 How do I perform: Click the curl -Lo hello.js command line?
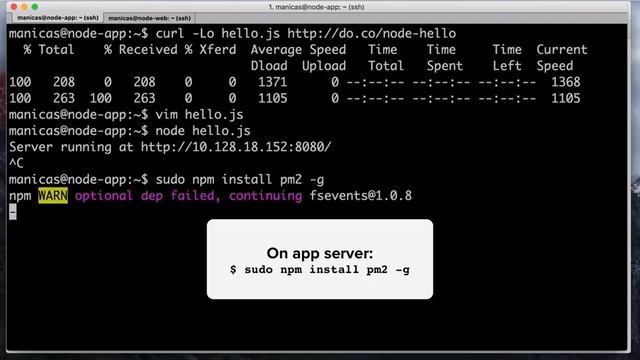click(232, 33)
